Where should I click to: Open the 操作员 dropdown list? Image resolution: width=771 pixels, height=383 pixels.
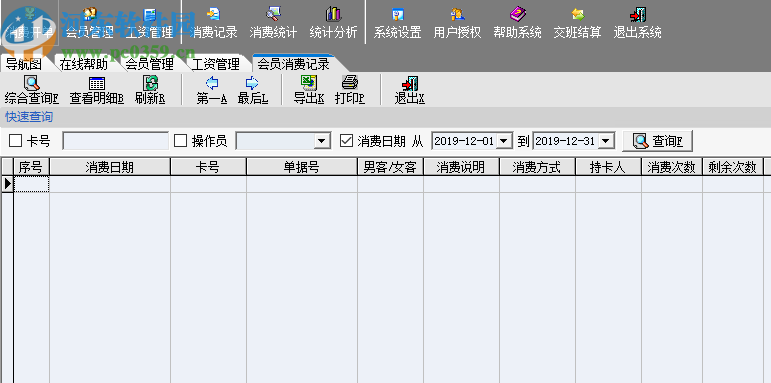tap(322, 141)
